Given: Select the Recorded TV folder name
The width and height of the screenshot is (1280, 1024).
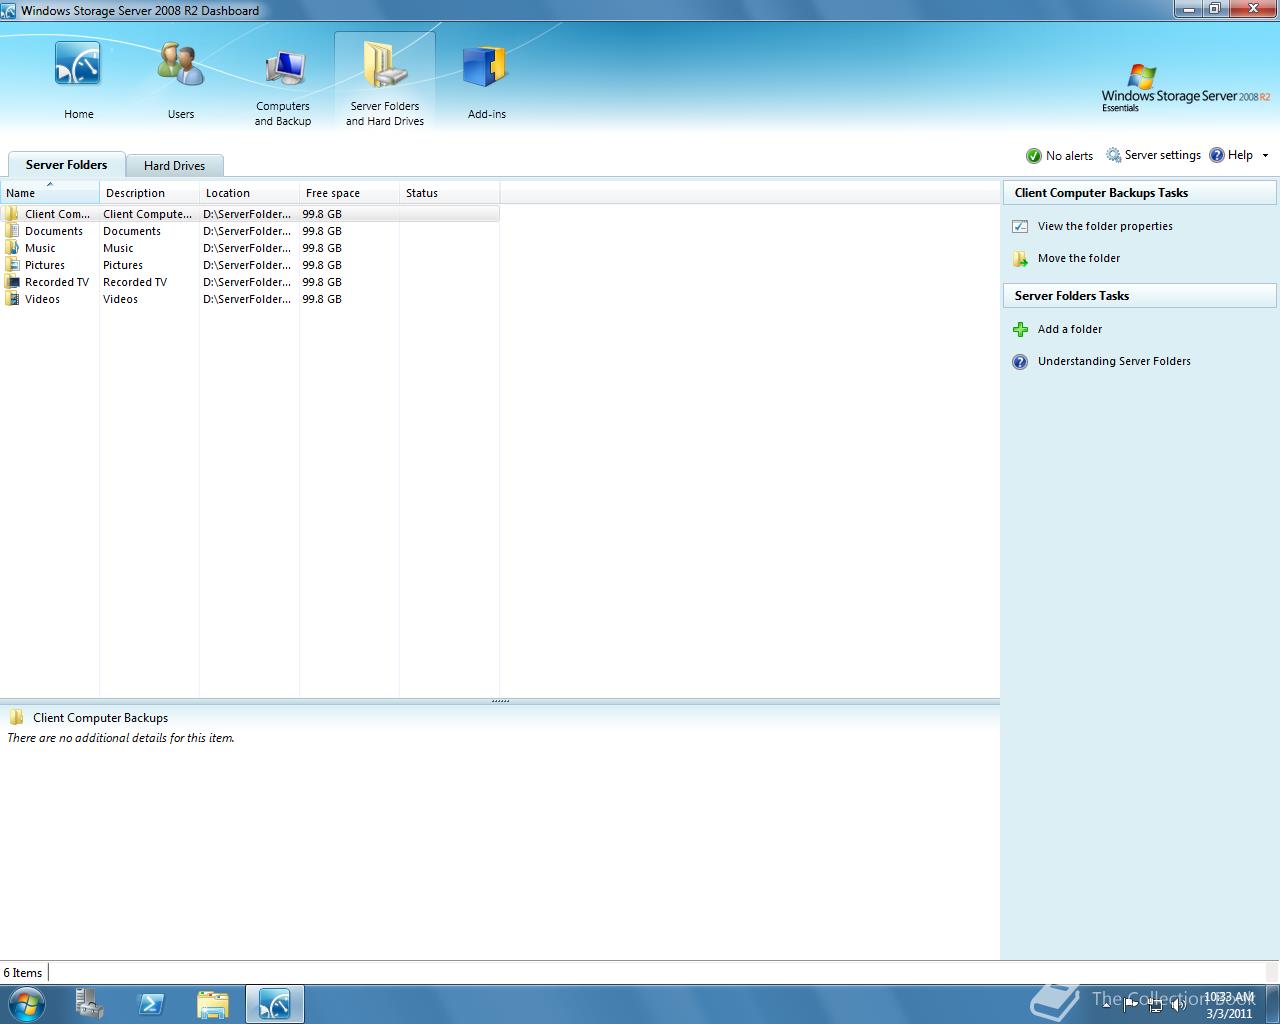Looking at the screenshot, I should click(x=57, y=282).
